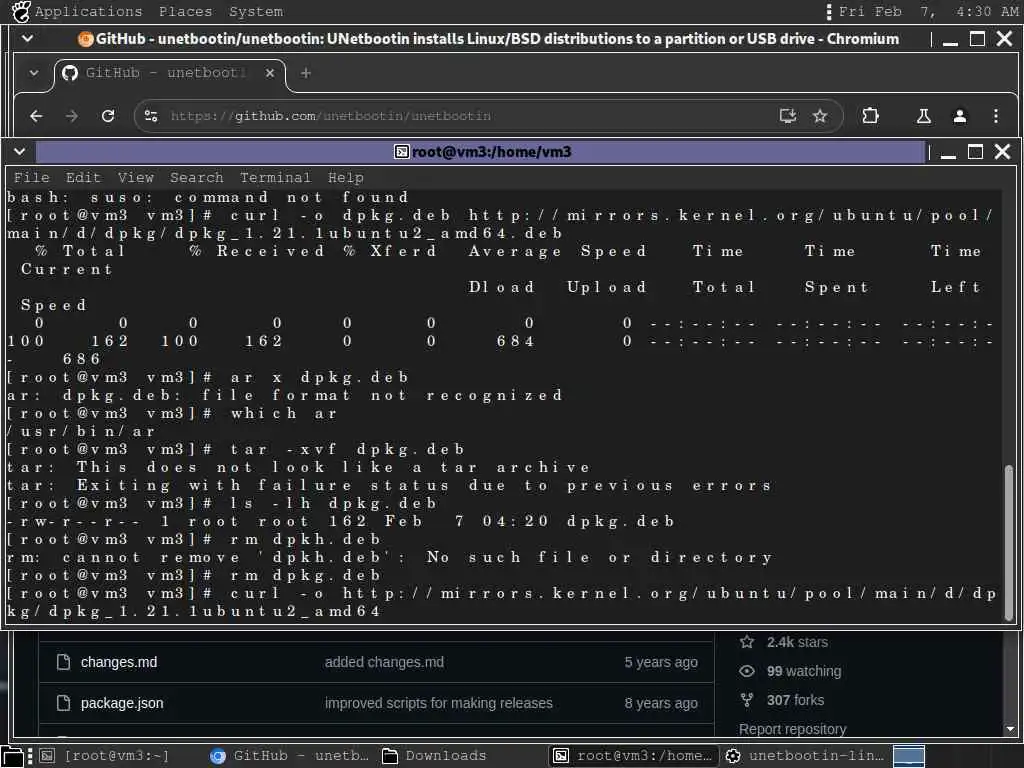Select the GitHub unetbootin tab

pyautogui.click(x=169, y=73)
